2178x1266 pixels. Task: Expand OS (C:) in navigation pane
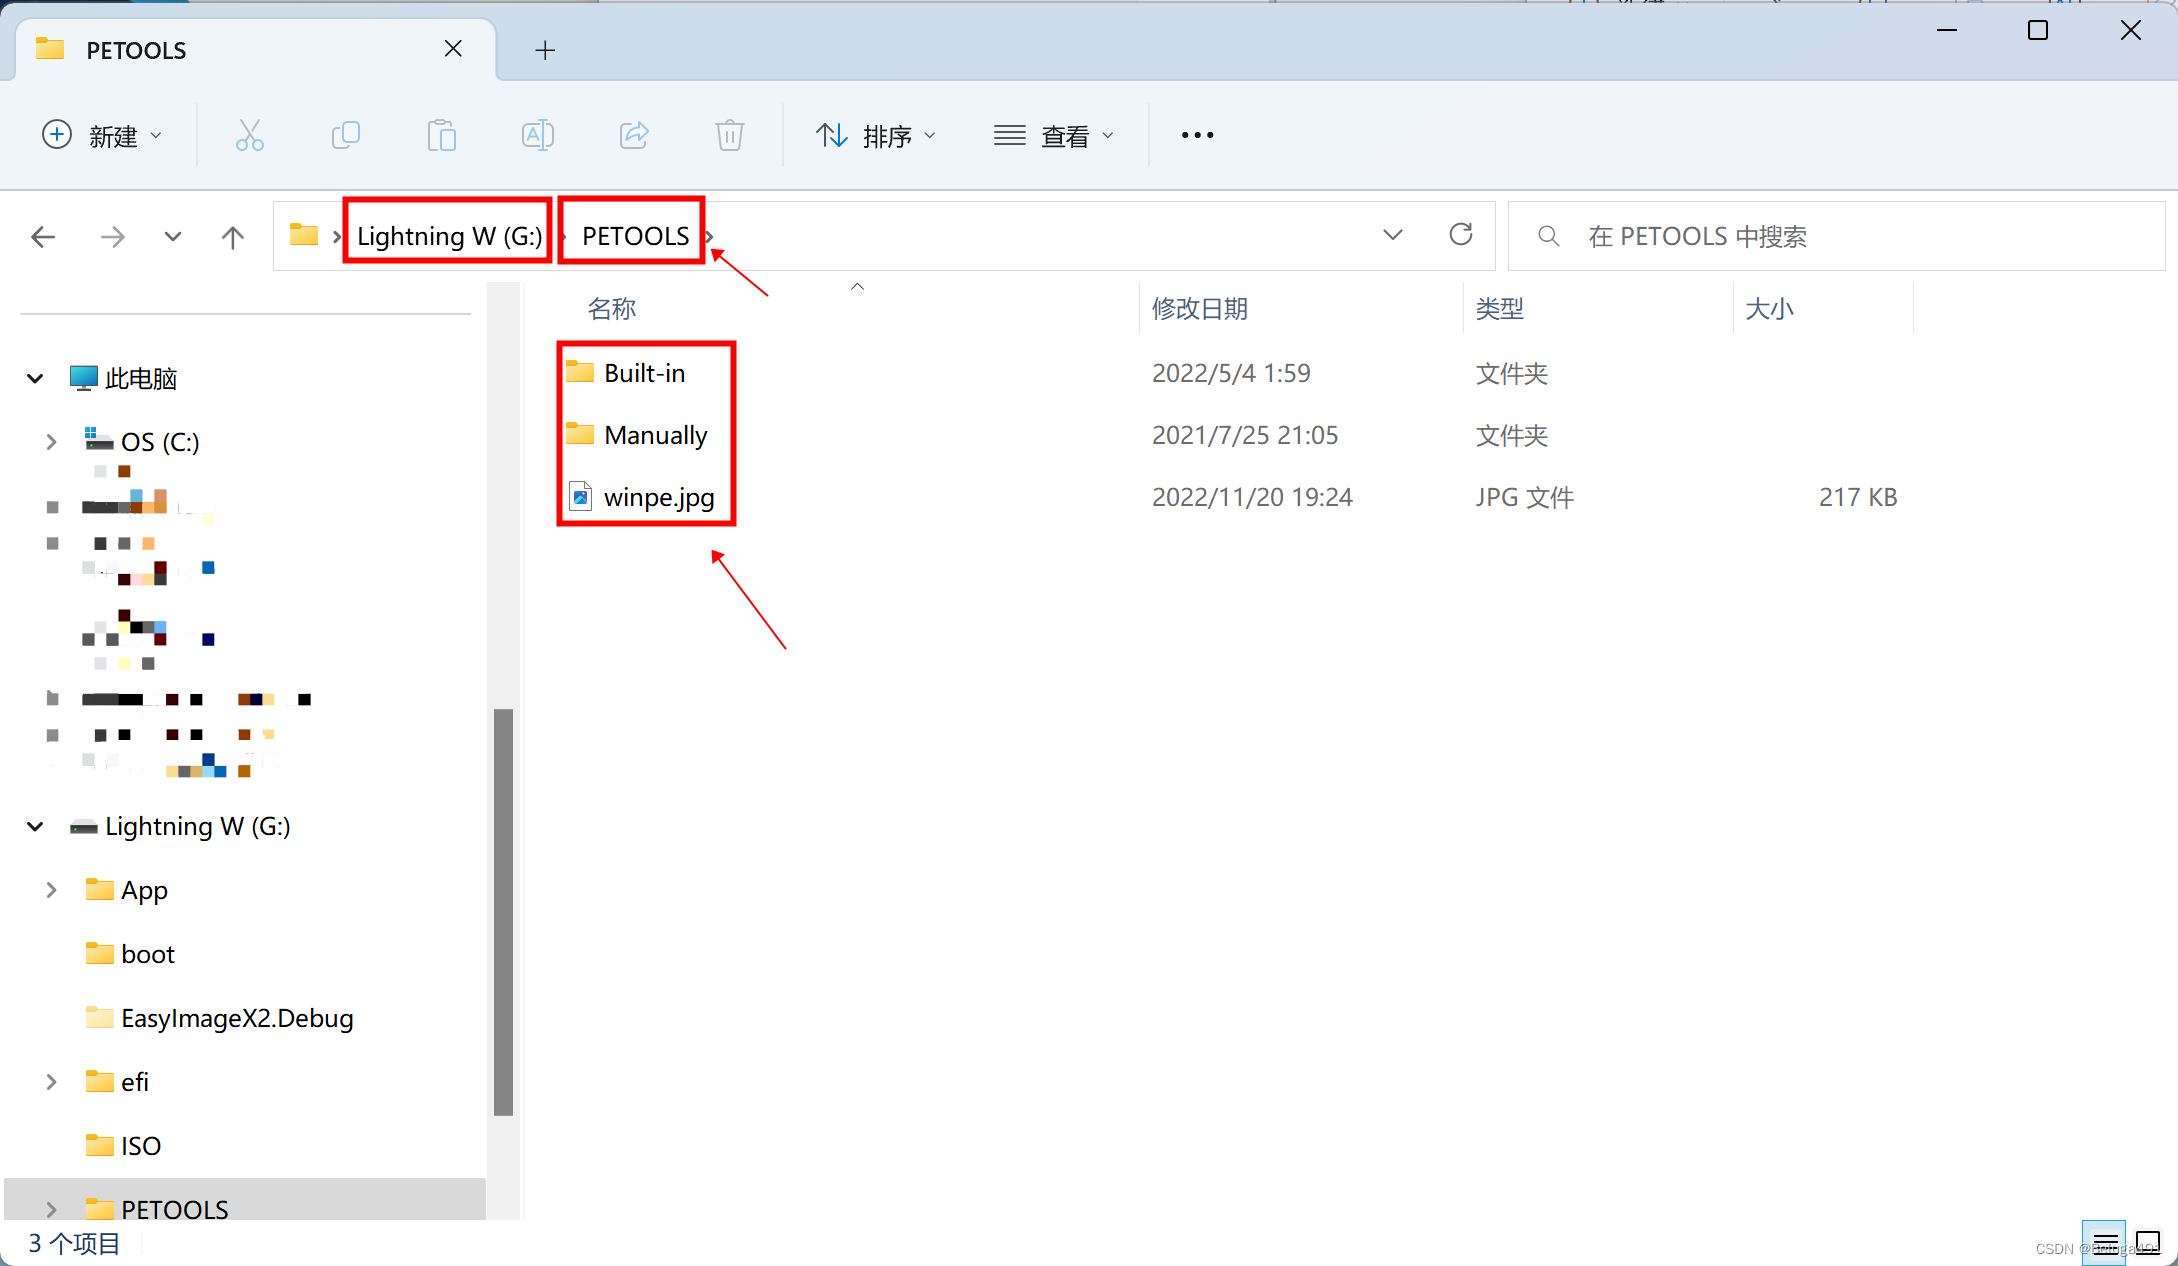51,441
